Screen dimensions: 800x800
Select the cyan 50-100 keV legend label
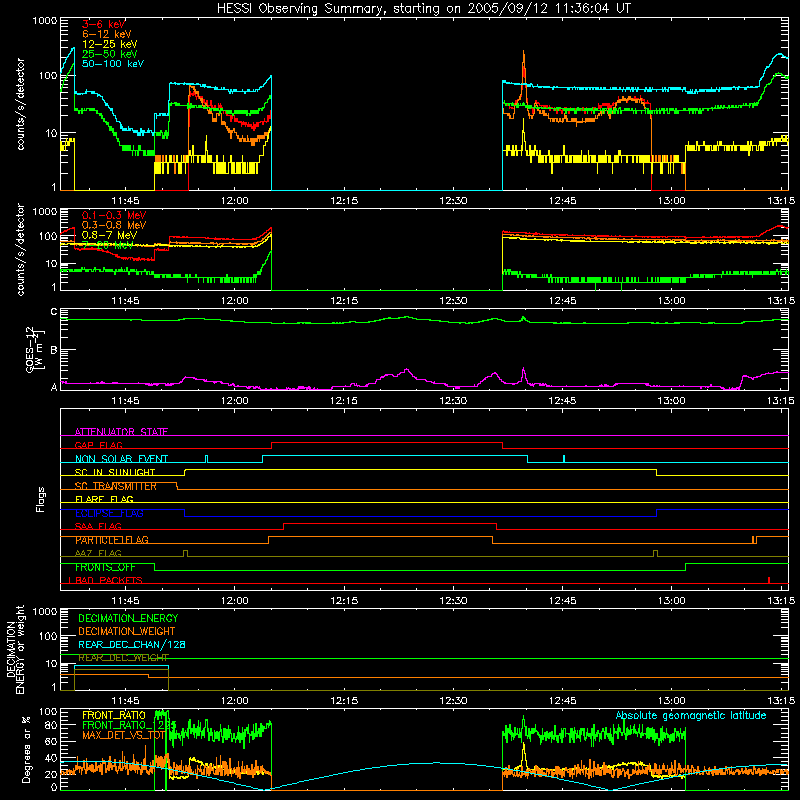coord(113,64)
